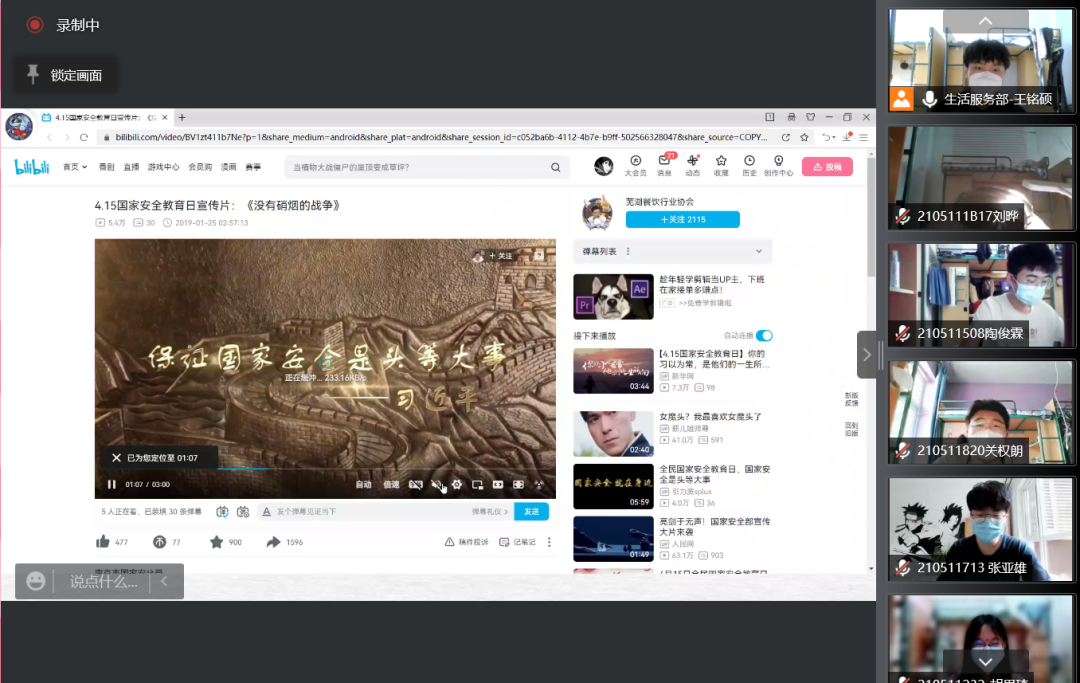Screen dimensions: 1080x683
Task: Give a coin to the video
Action: [159, 542]
